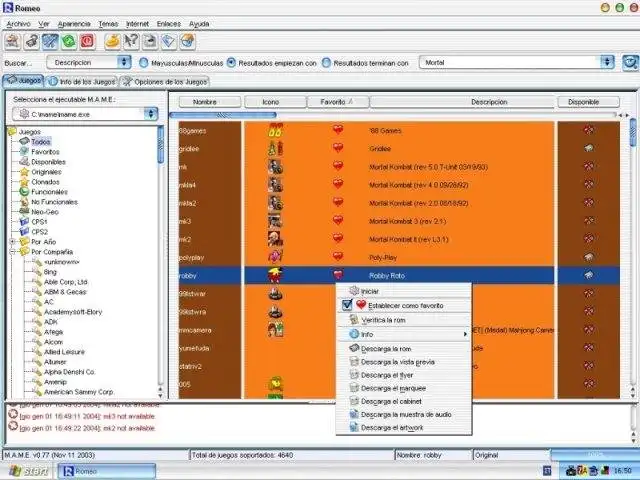The image size is (640, 480).
Task: Click the globe toolbar icon
Action: point(187,42)
